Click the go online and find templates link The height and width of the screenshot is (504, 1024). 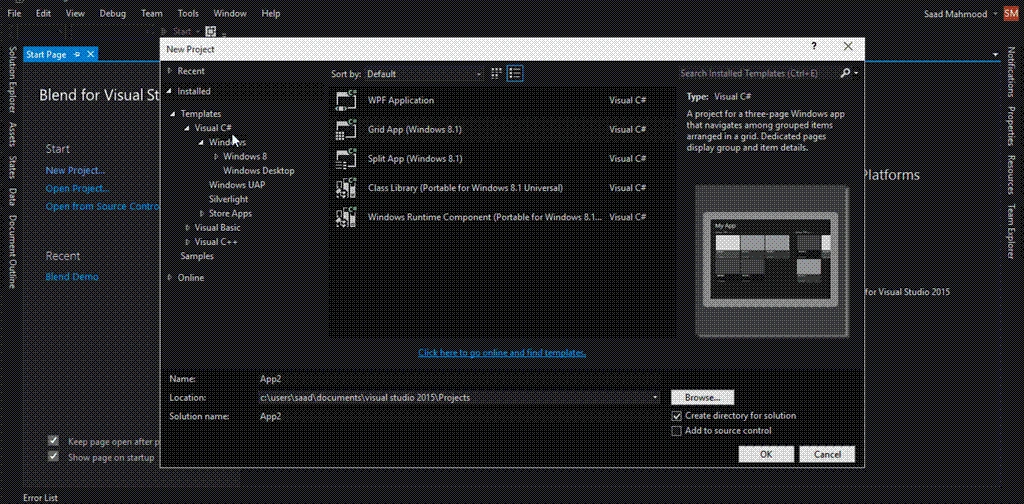[502, 353]
